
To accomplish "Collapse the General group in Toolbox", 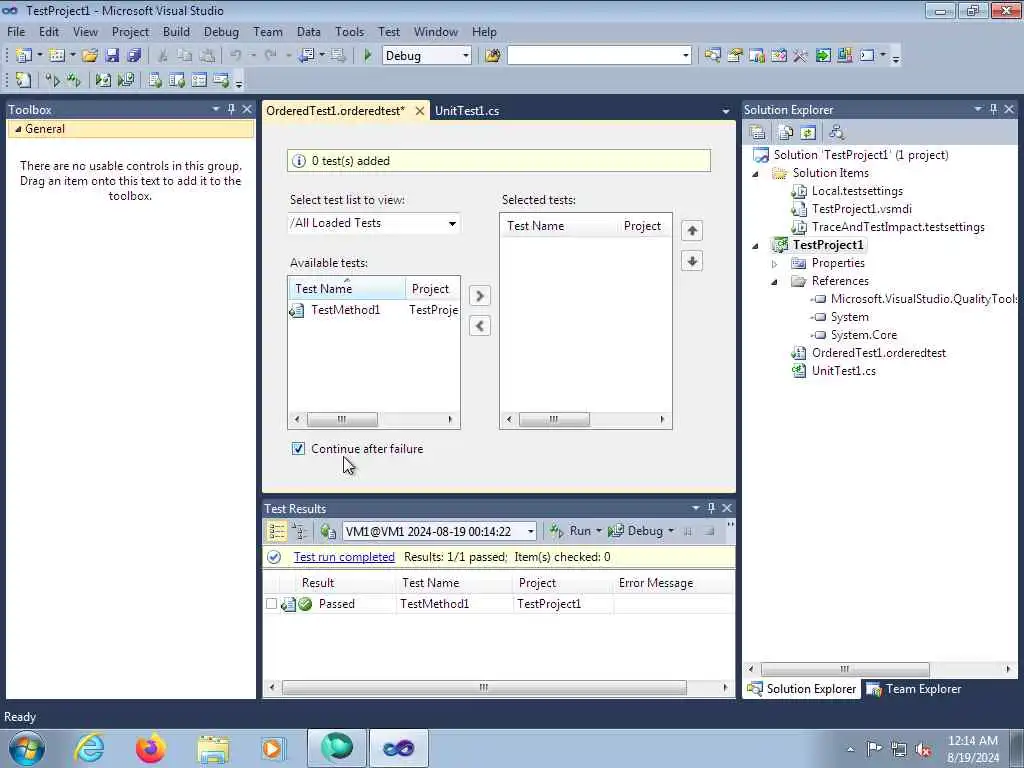I will click(18, 129).
